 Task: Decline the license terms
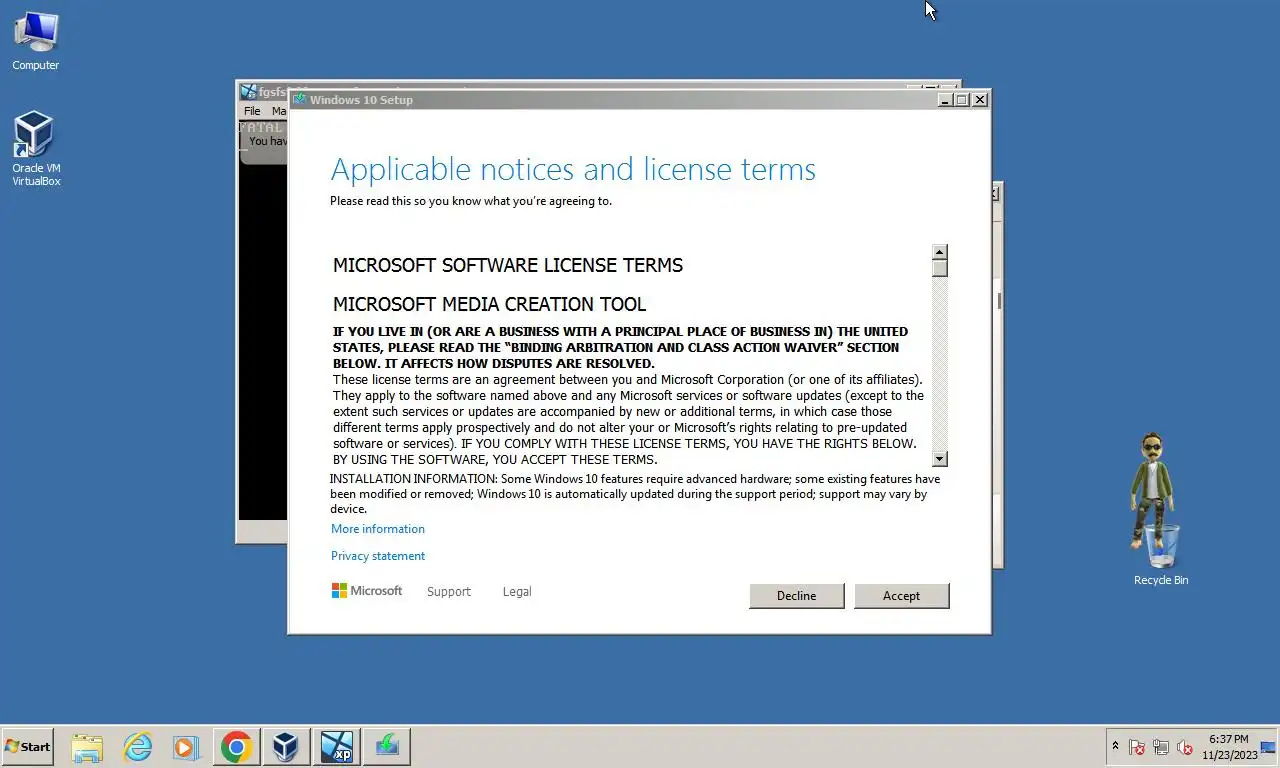[796, 596]
